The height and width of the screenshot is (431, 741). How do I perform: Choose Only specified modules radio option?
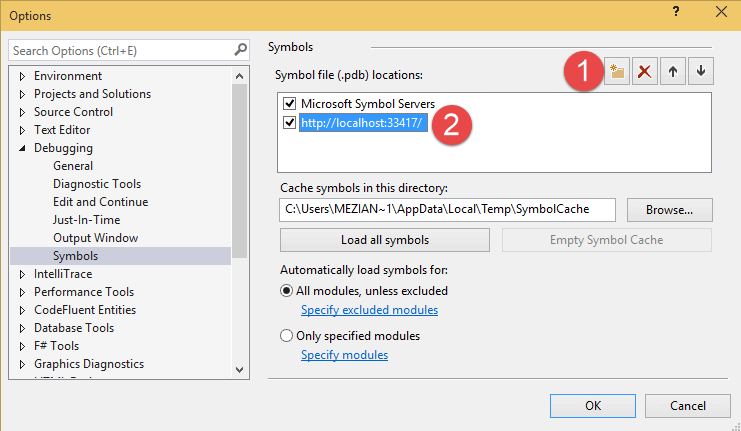(287, 336)
